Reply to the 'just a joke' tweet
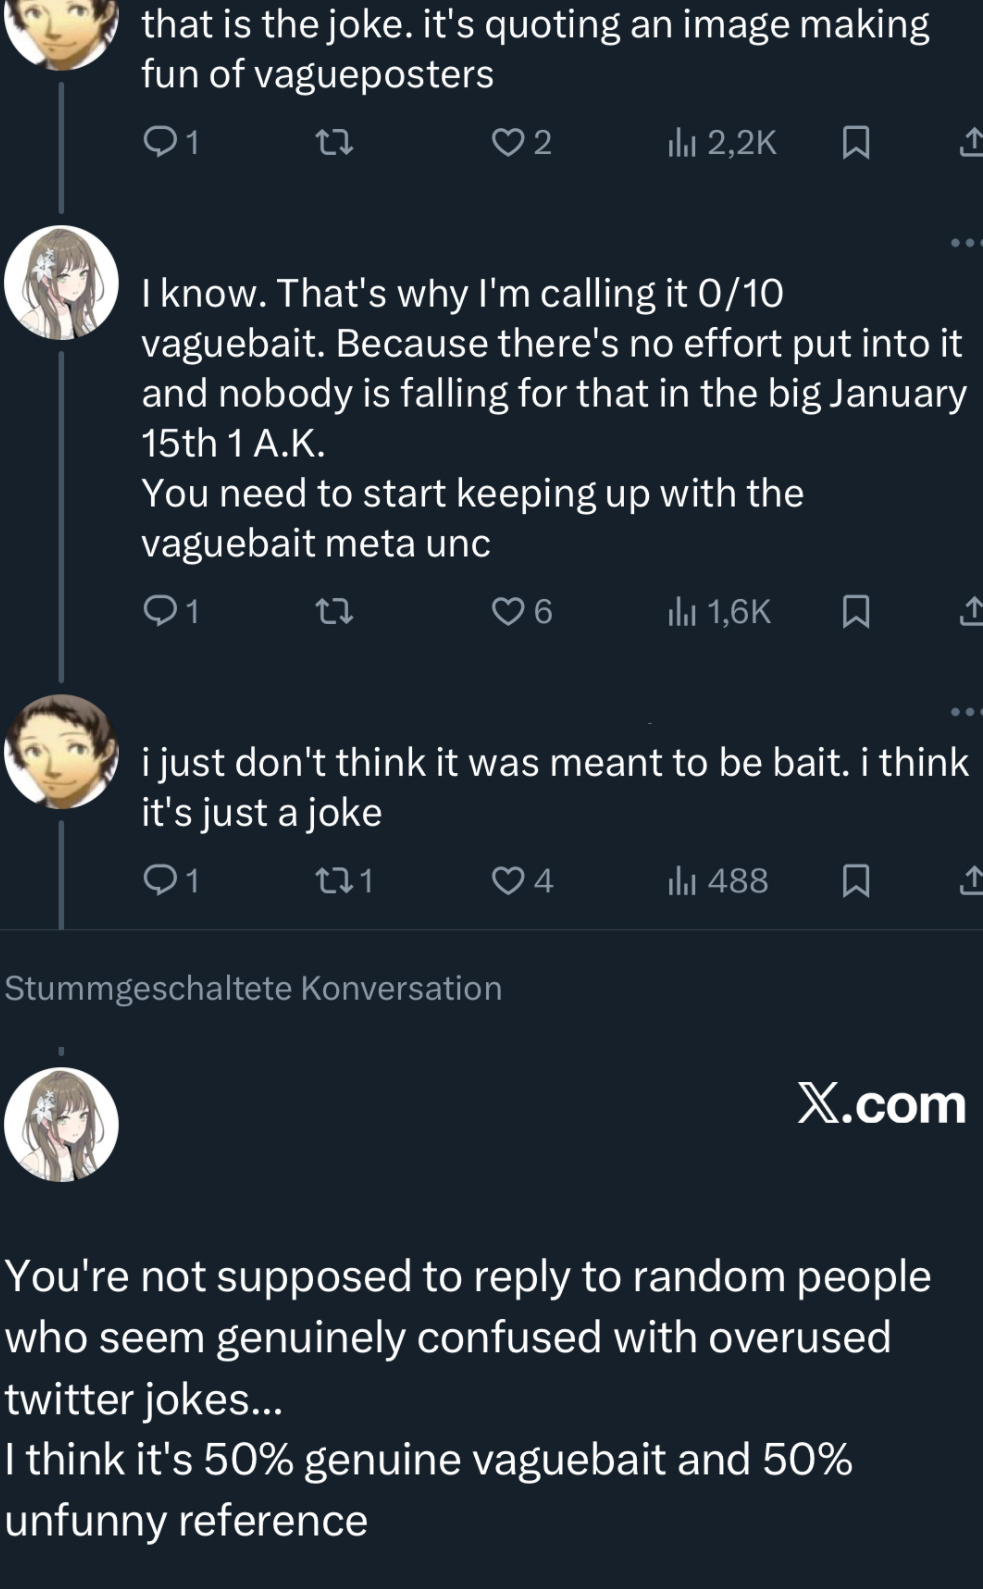 [160, 880]
